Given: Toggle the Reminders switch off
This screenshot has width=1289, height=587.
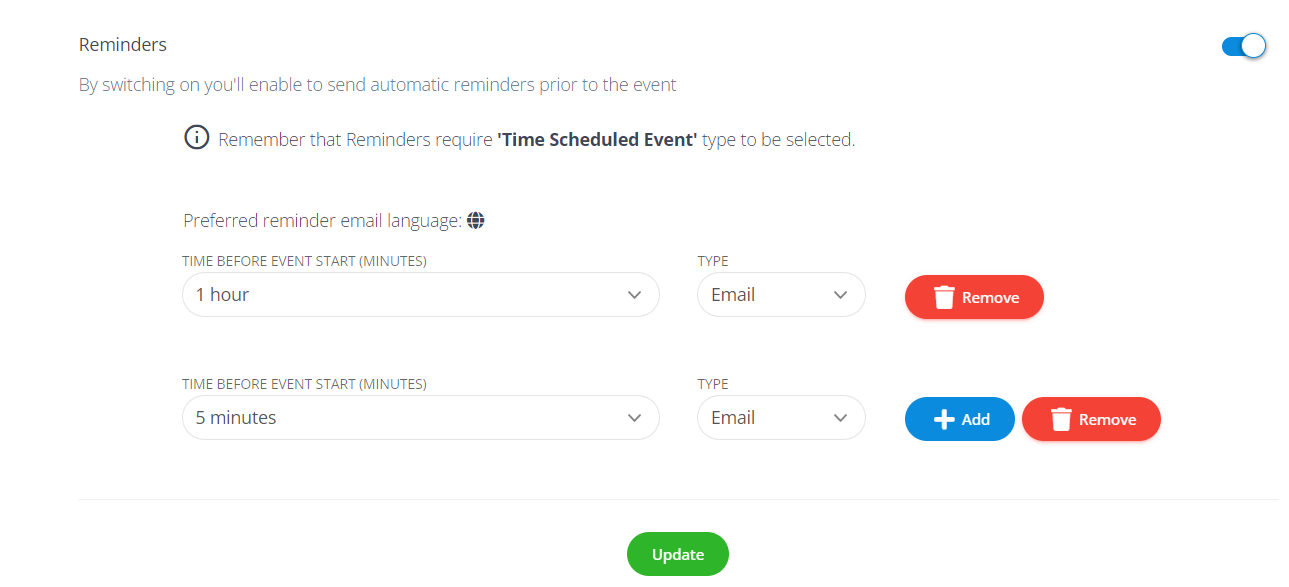Looking at the screenshot, I should click(x=1244, y=46).
